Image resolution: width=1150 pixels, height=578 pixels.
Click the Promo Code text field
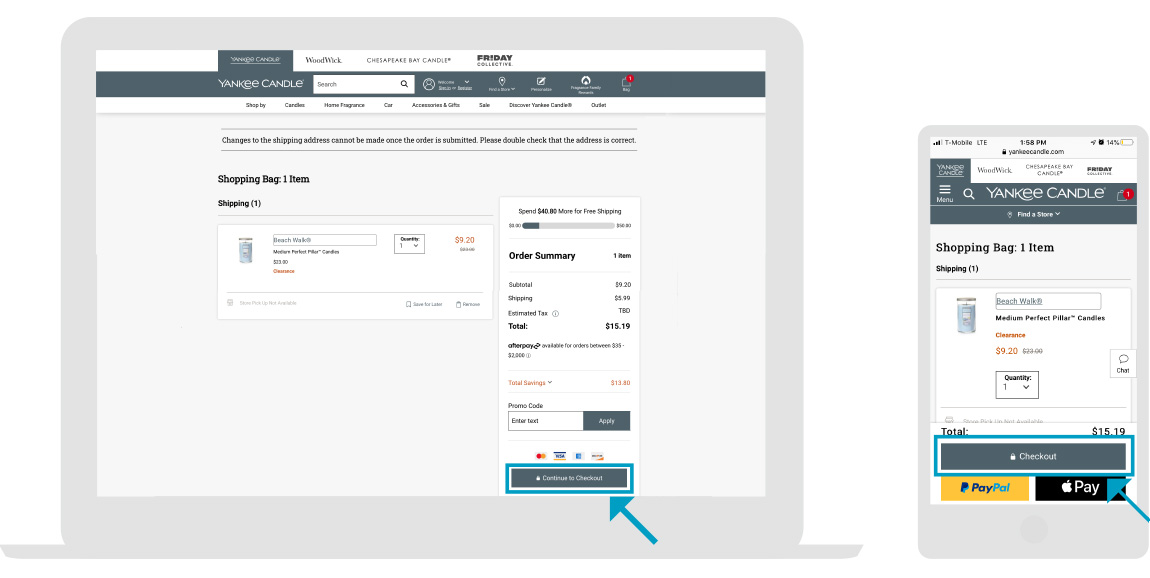tap(546, 421)
